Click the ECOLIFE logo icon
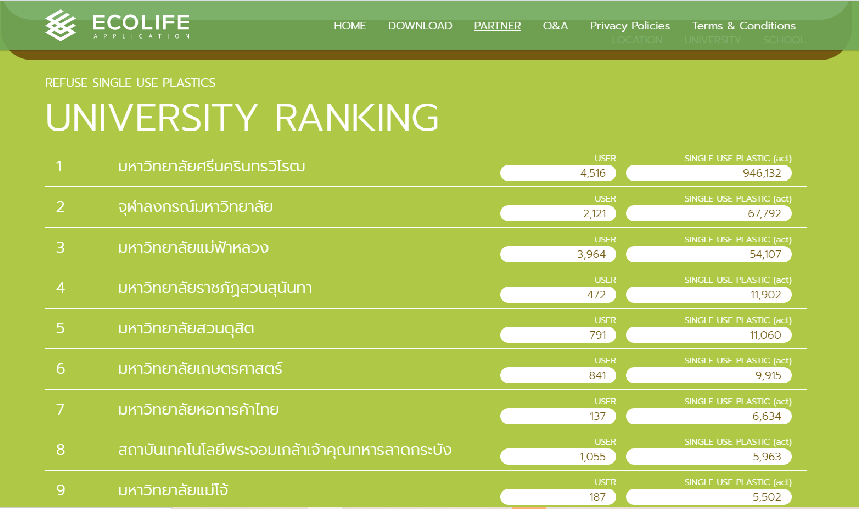 pyautogui.click(x=60, y=25)
